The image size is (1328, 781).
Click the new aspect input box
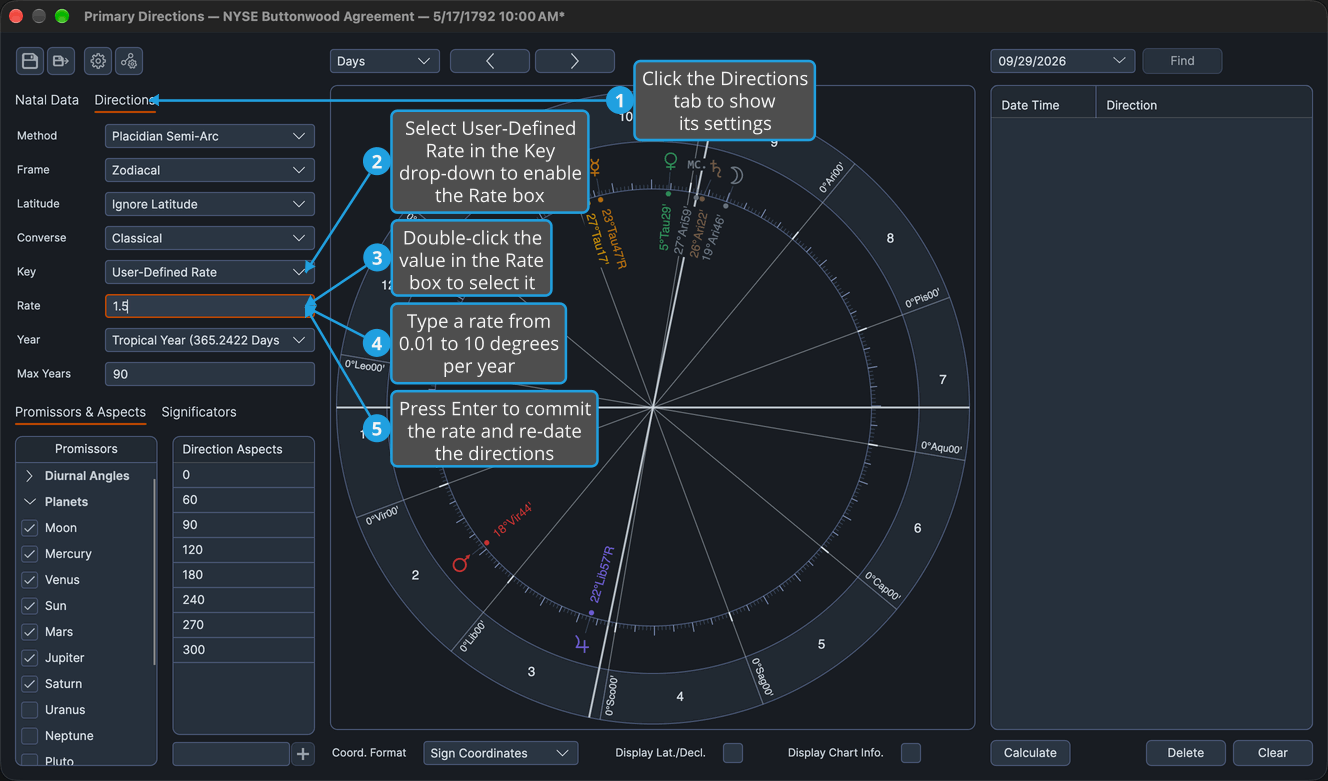tap(231, 754)
